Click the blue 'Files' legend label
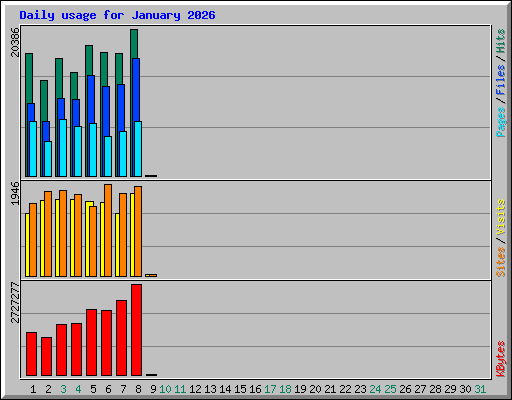Image resolution: width=512 pixels, height=400 pixels. tap(500, 79)
